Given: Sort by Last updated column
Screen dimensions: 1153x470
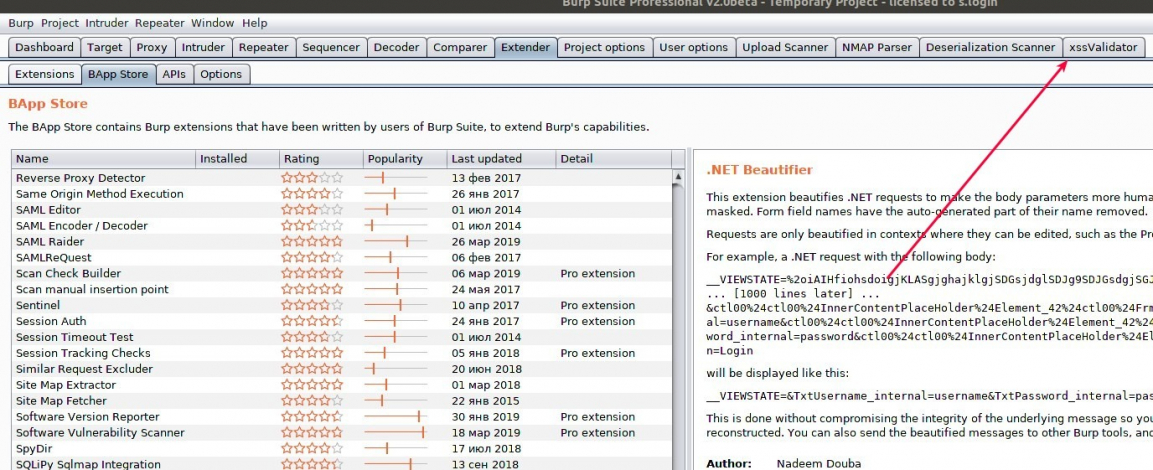Looking at the screenshot, I should point(501,159).
